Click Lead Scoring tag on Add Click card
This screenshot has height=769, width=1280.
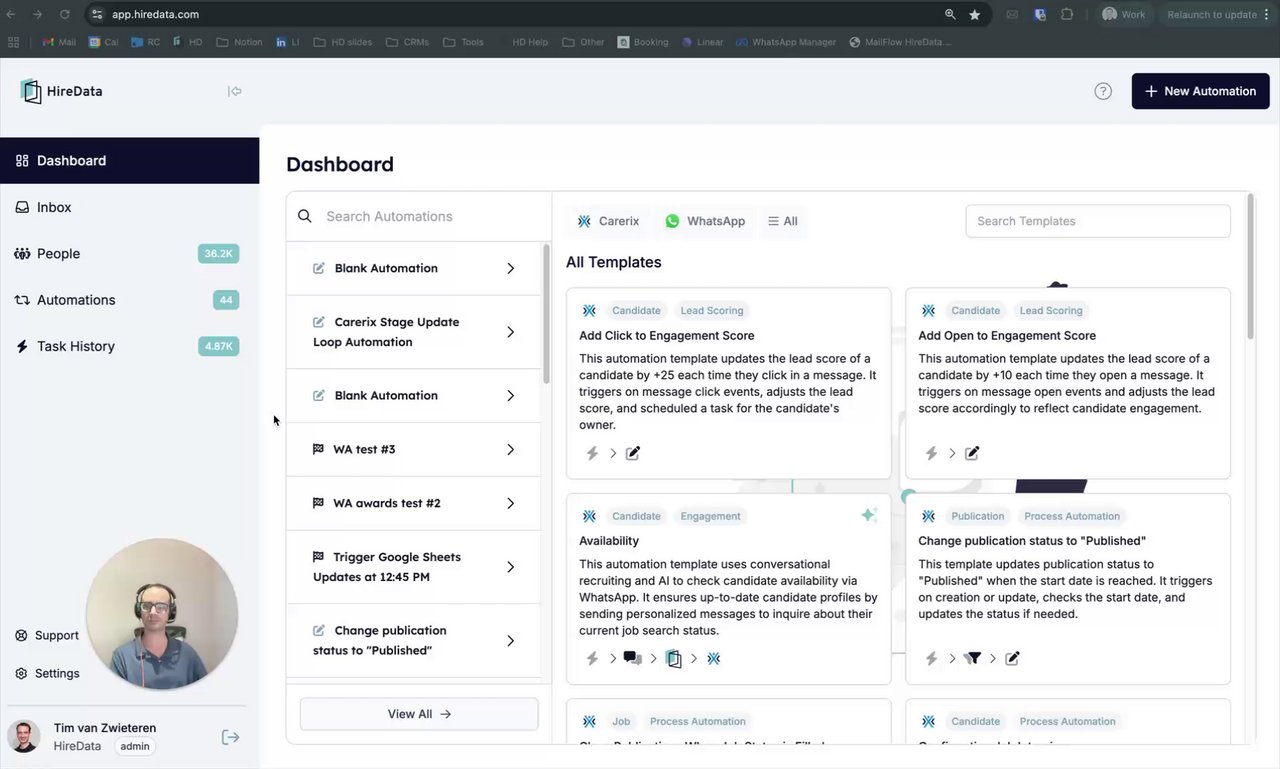[x=712, y=311]
